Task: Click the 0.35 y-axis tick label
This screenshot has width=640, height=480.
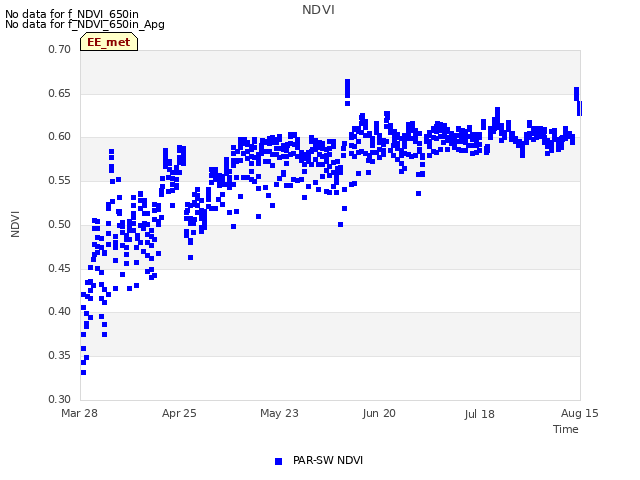Action: [x=60, y=356]
